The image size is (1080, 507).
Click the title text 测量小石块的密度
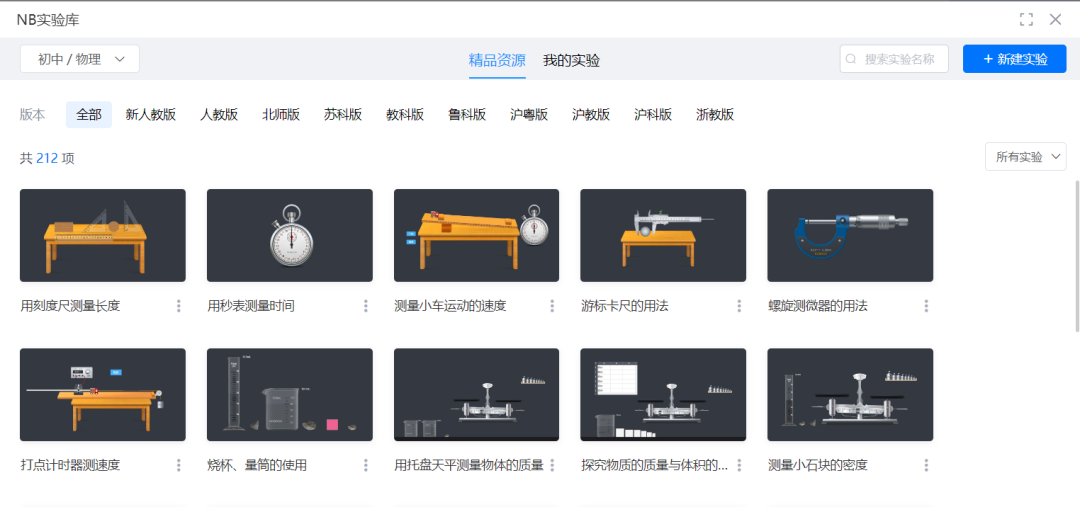(818, 465)
